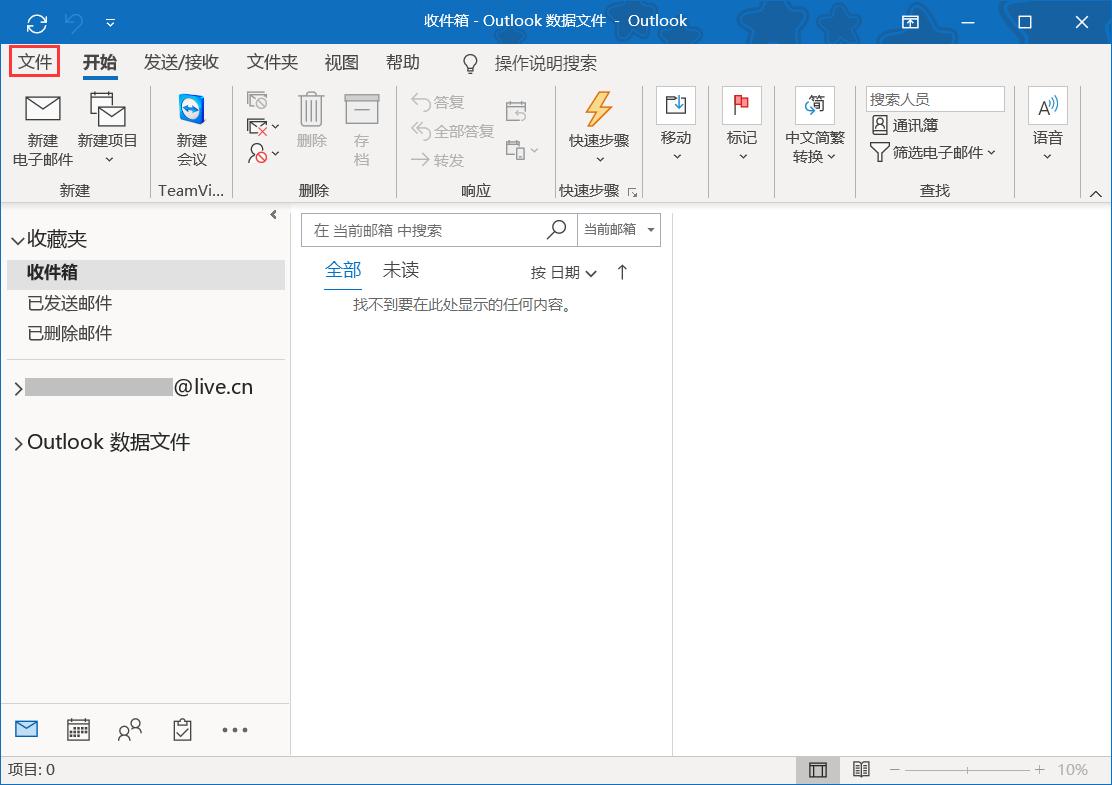Expand the Outlook 数据文件 folder tree
The image size is (1112, 785).
click(17, 441)
